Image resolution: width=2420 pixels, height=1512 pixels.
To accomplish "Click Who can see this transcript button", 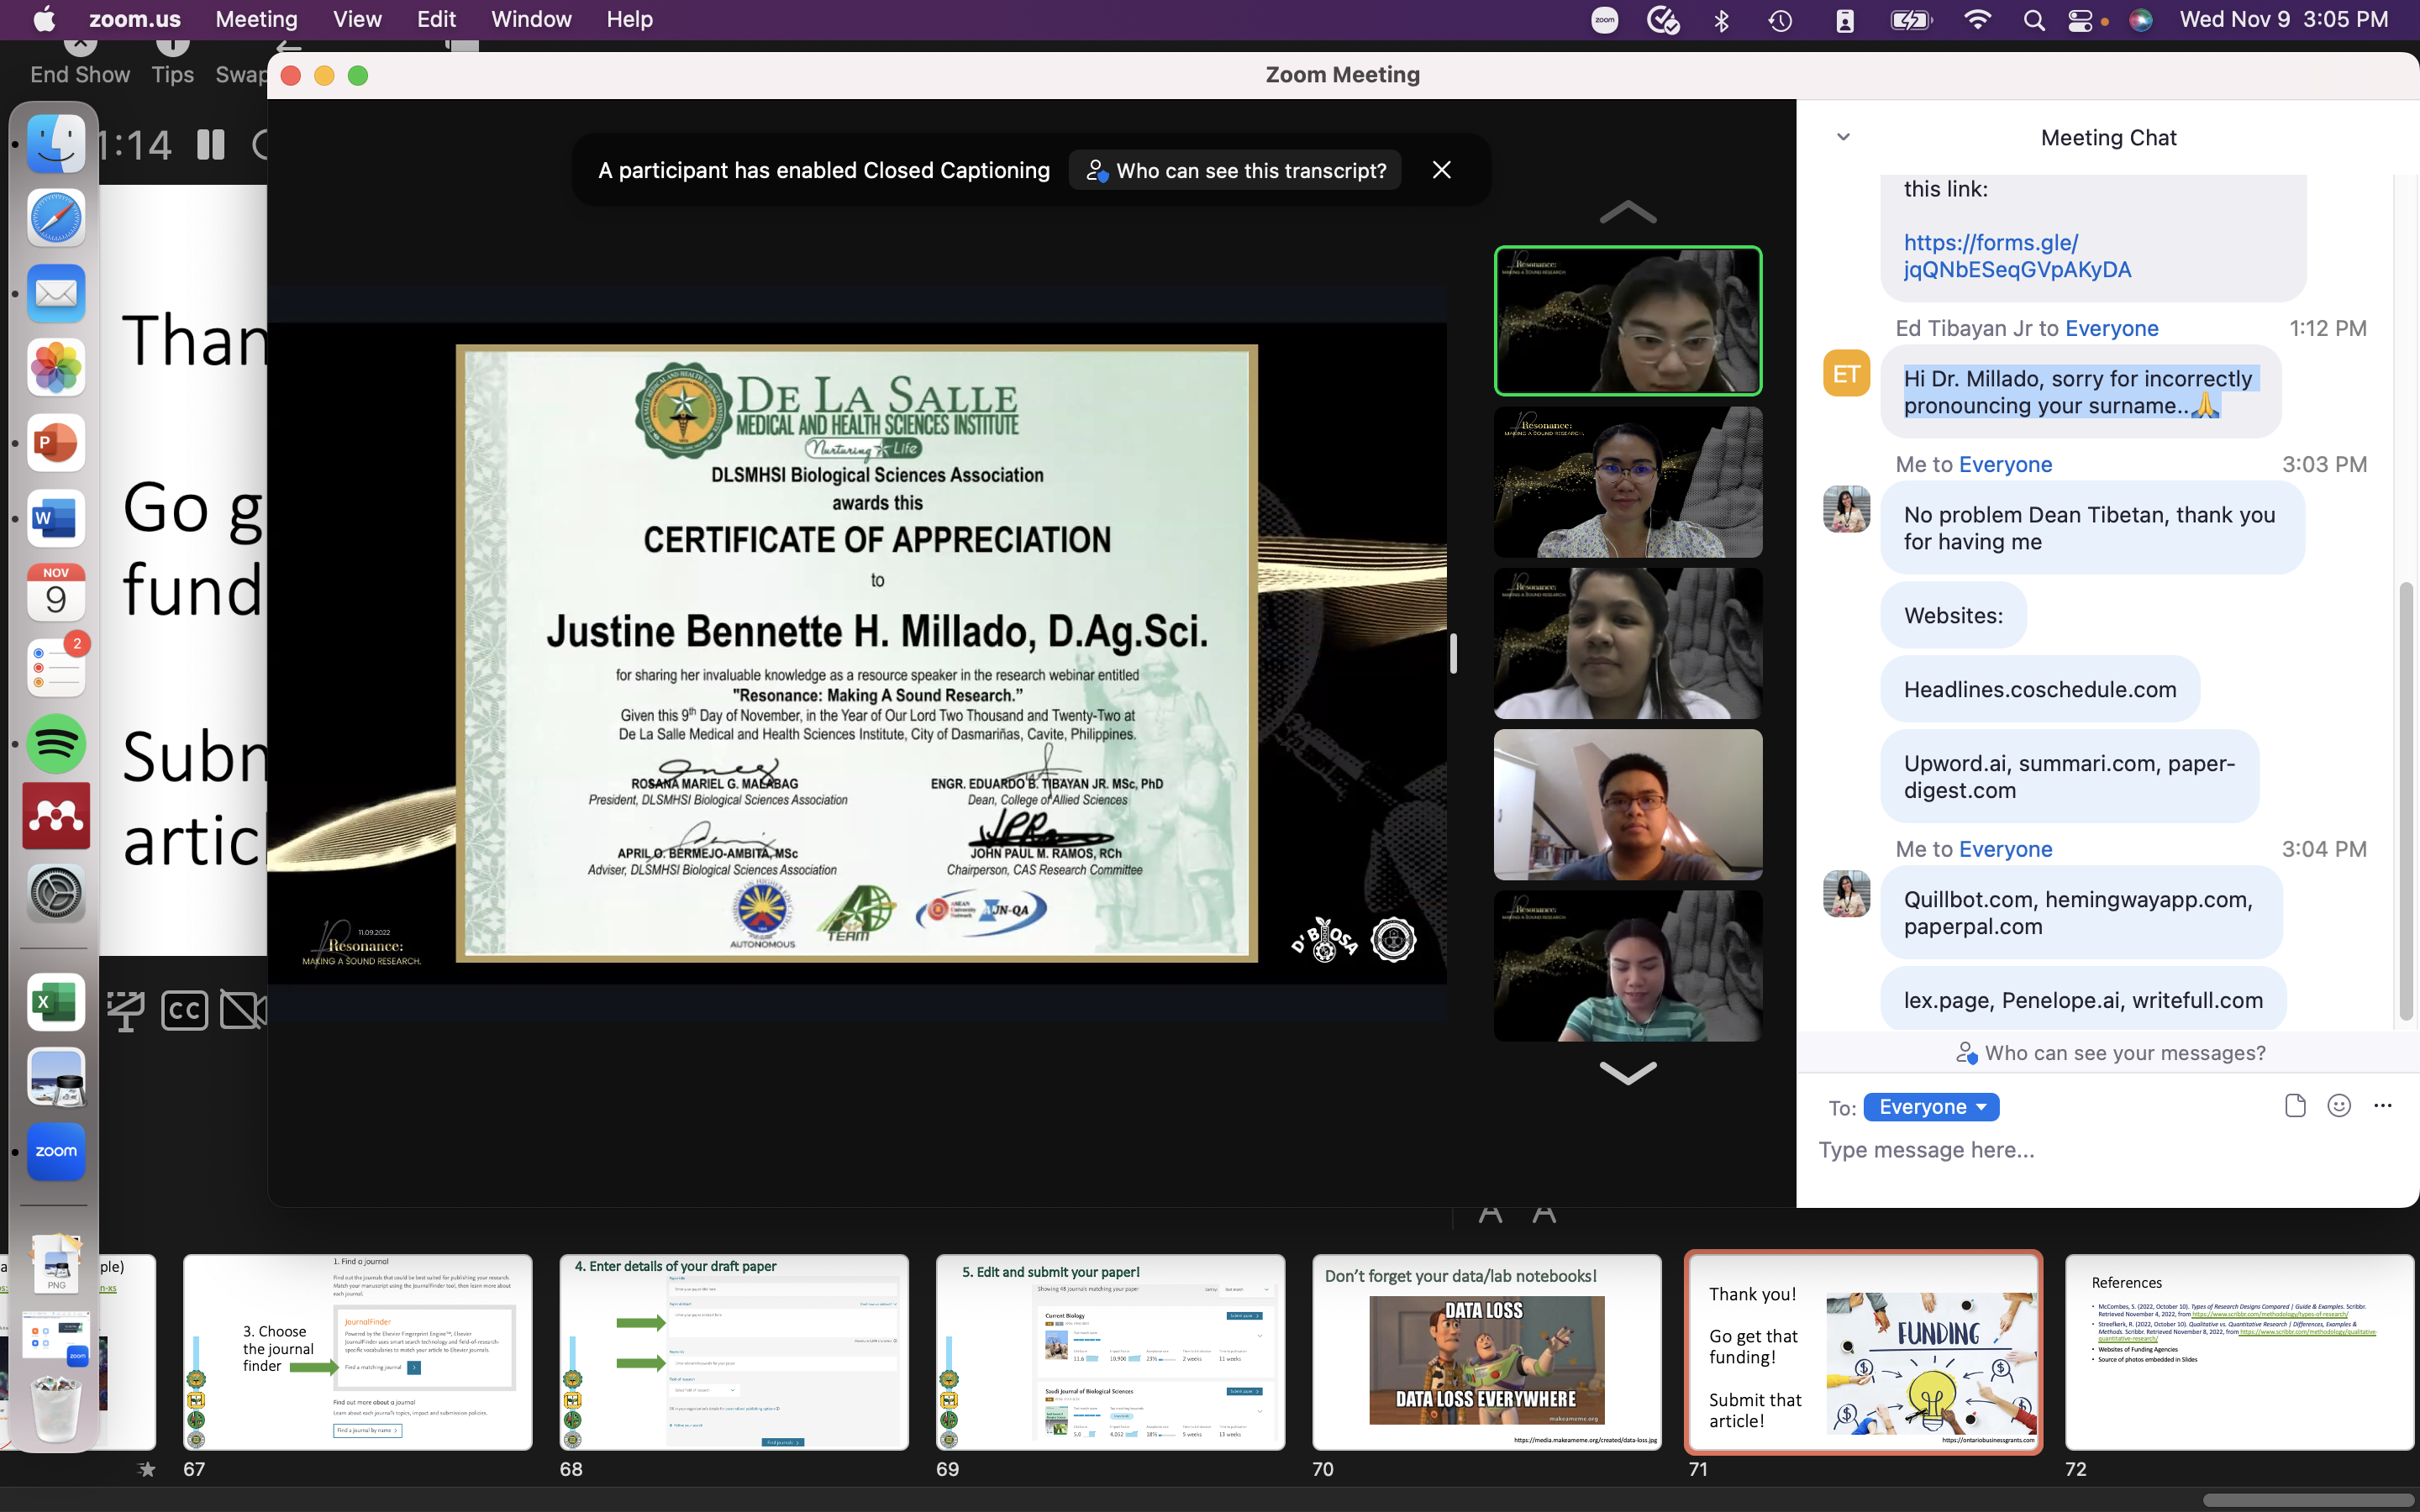I will 1236,171.
